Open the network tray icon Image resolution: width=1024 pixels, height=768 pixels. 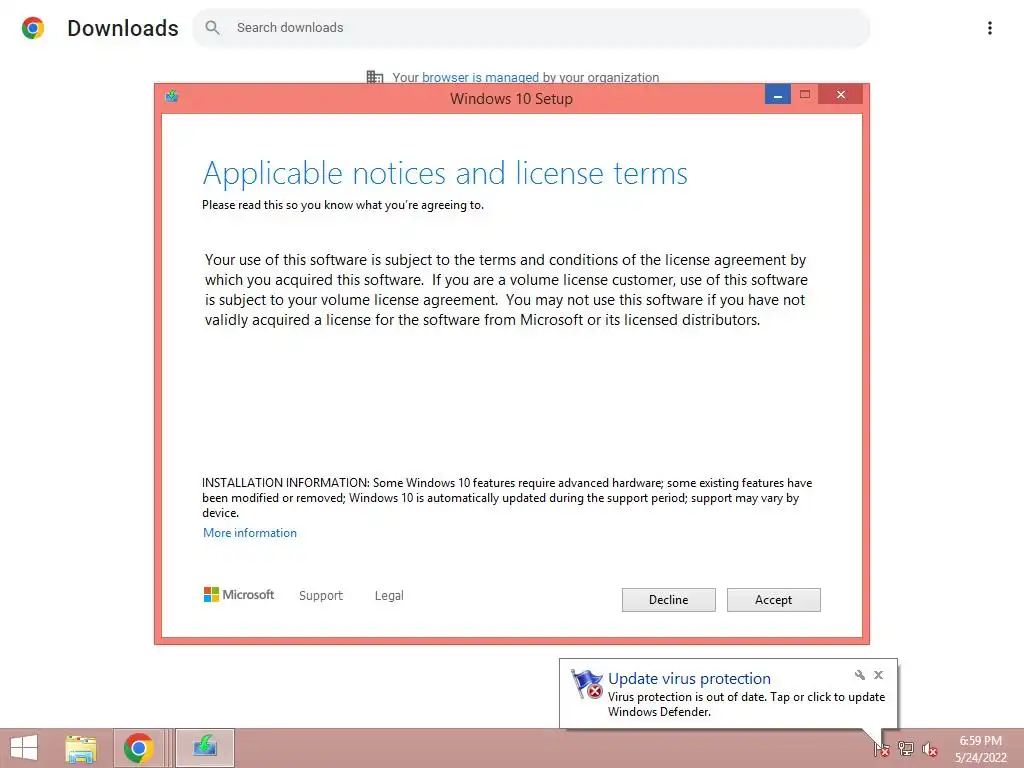[905, 748]
